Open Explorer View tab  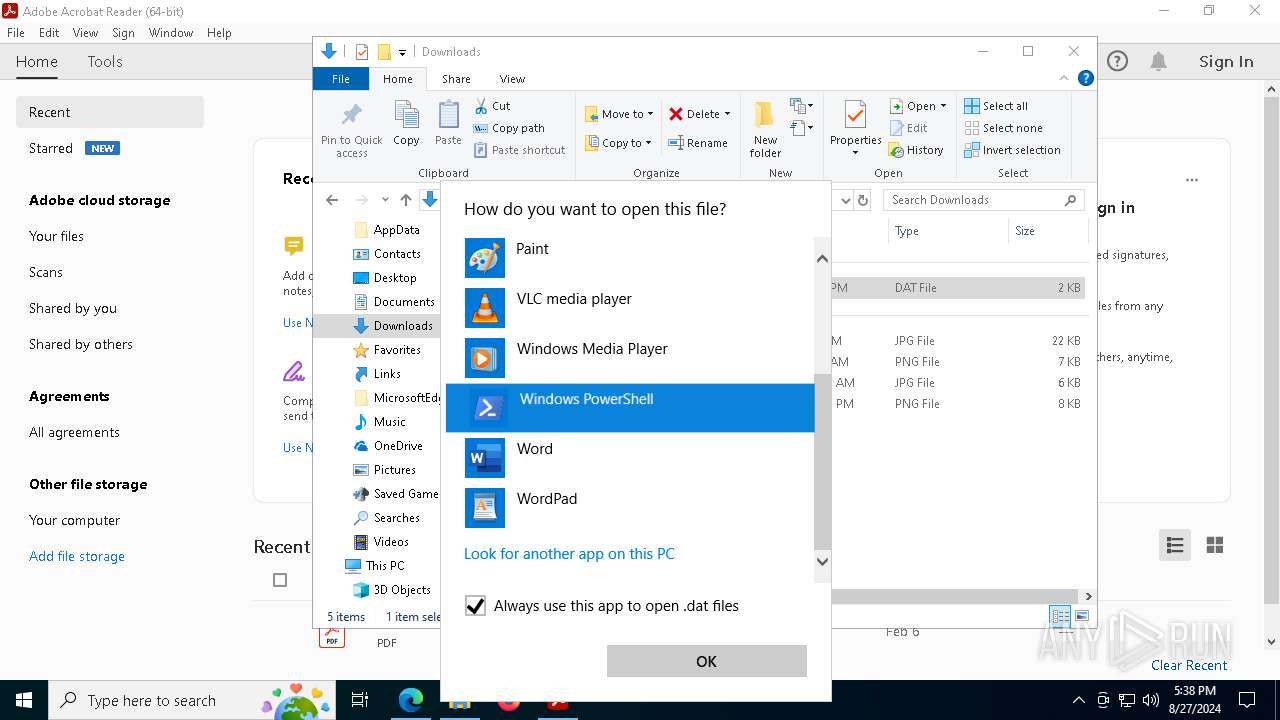(x=512, y=79)
